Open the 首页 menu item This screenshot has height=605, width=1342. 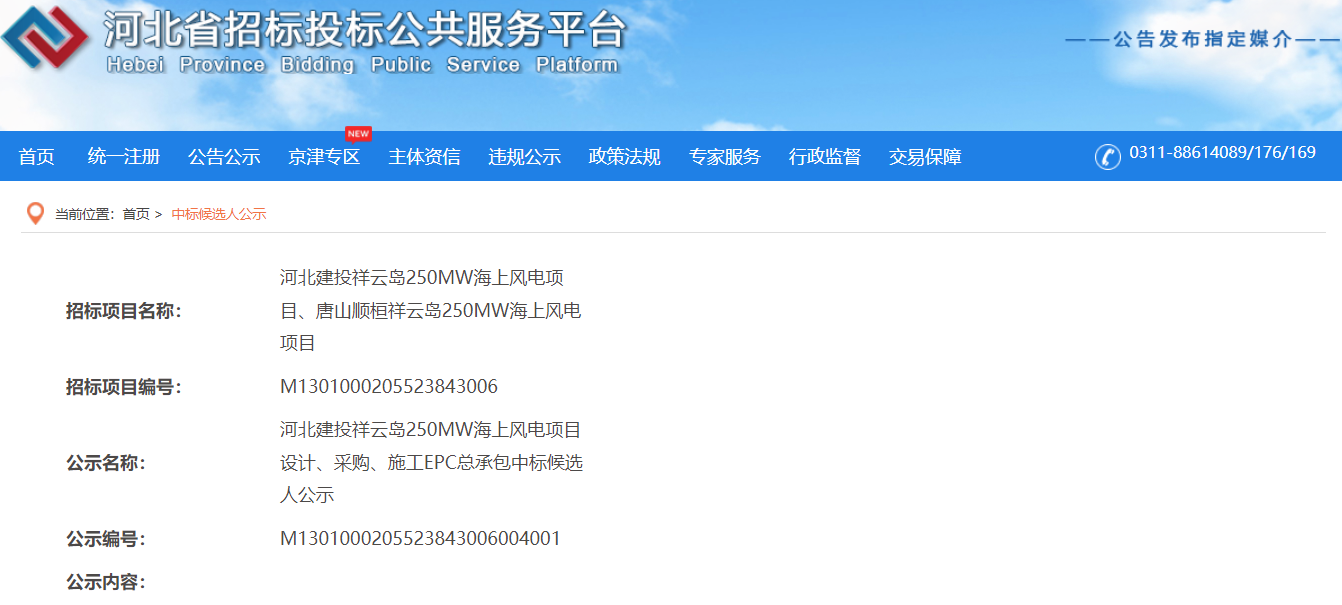pyautogui.click(x=36, y=157)
